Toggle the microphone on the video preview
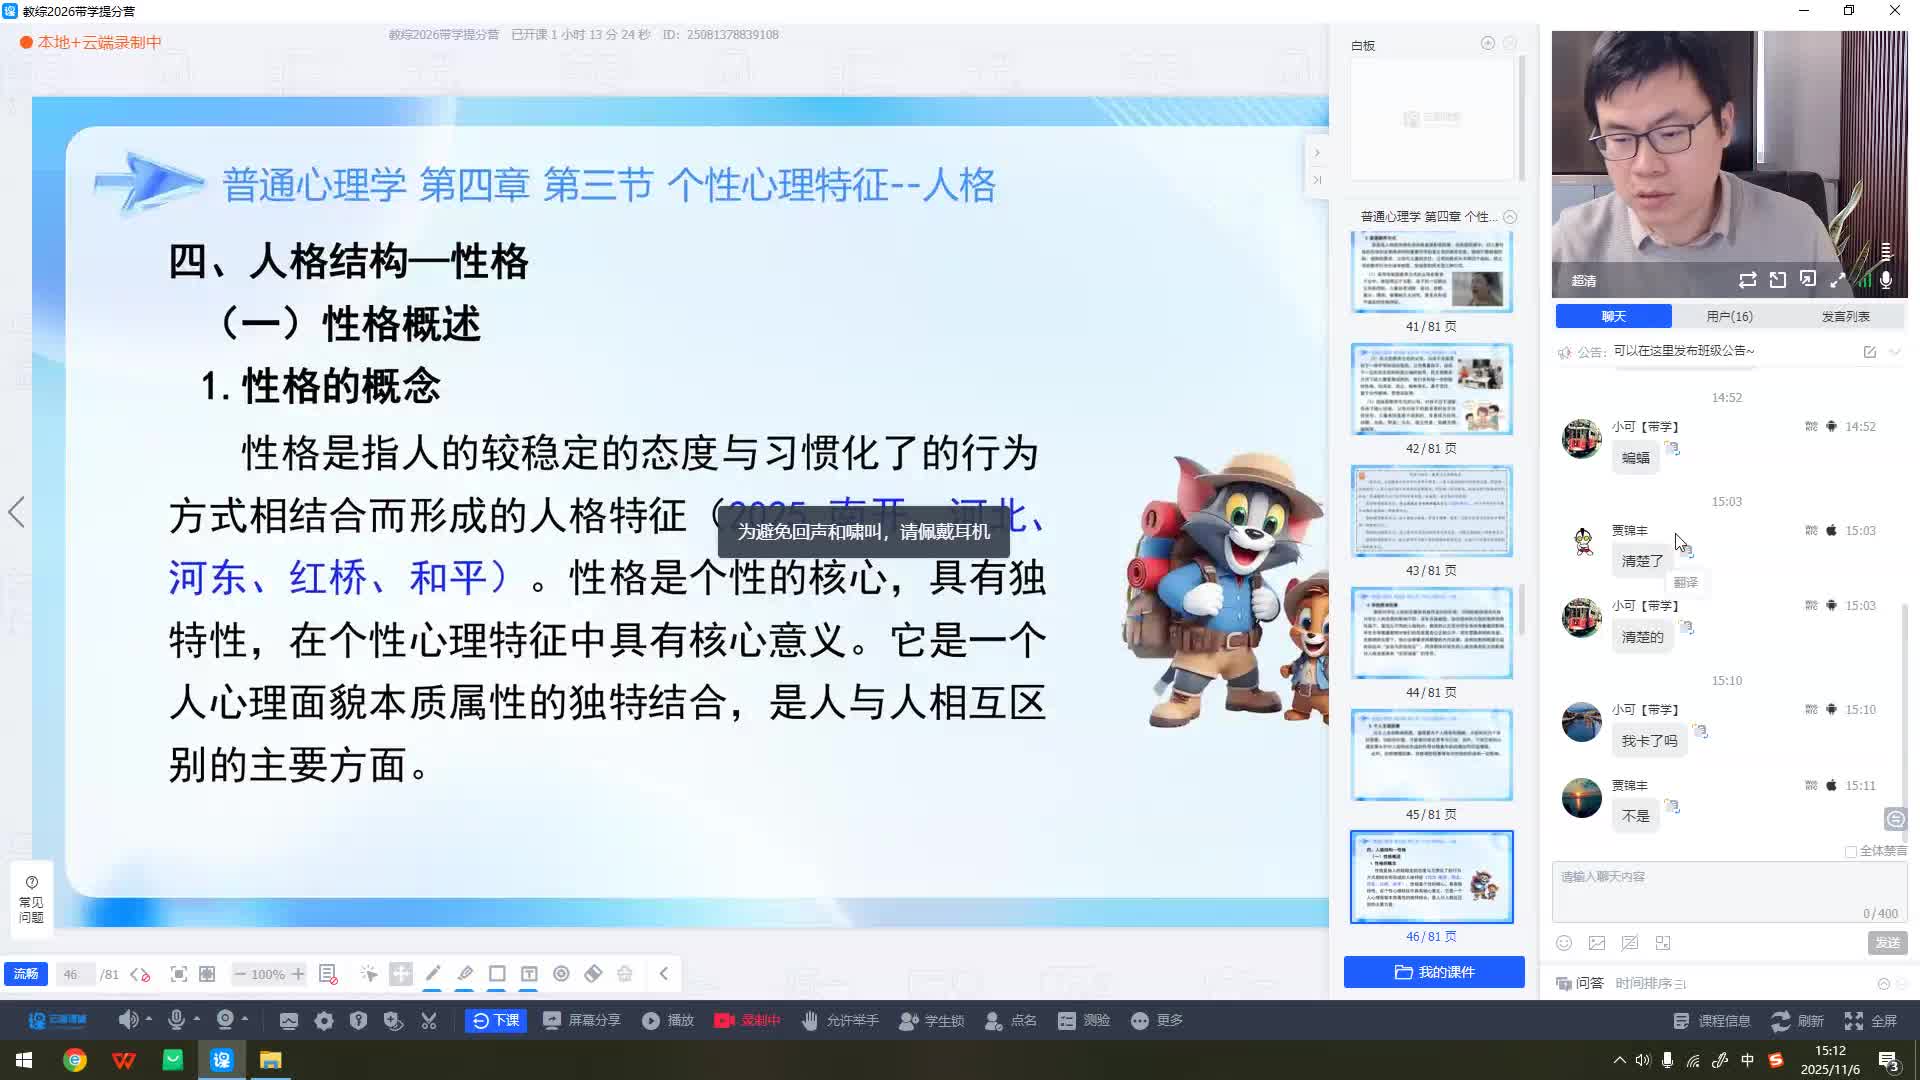Viewport: 1920px width, 1080px height. [x=1886, y=280]
